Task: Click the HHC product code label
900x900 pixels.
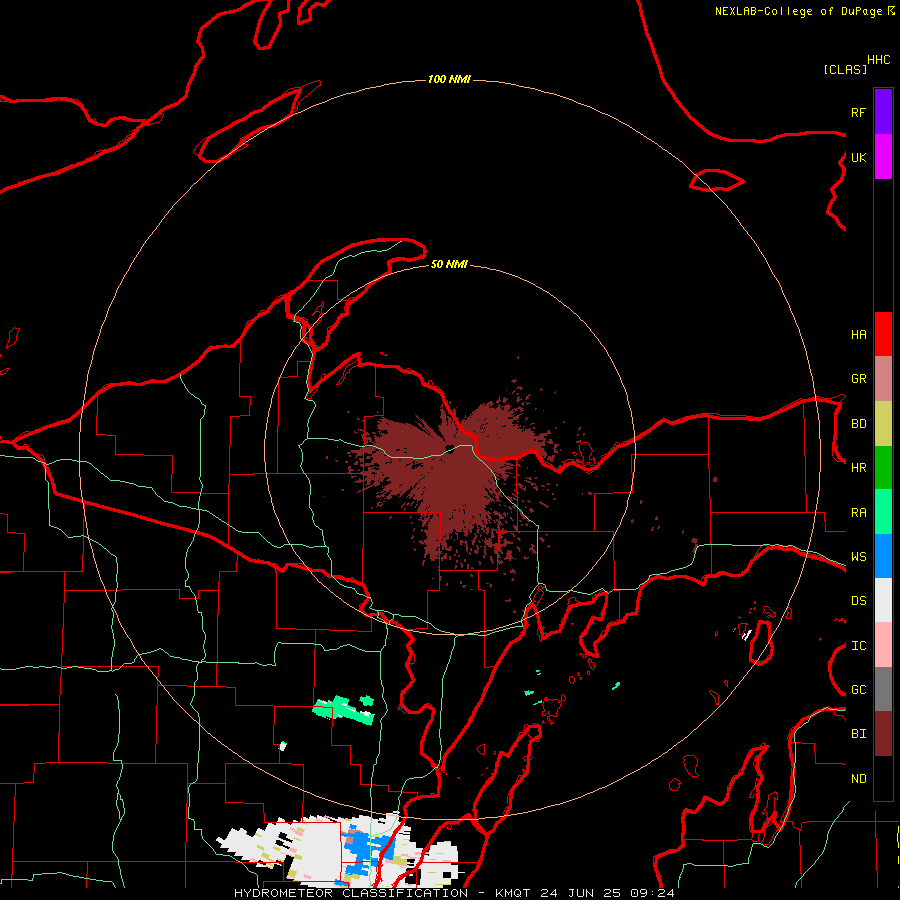Action: click(879, 60)
